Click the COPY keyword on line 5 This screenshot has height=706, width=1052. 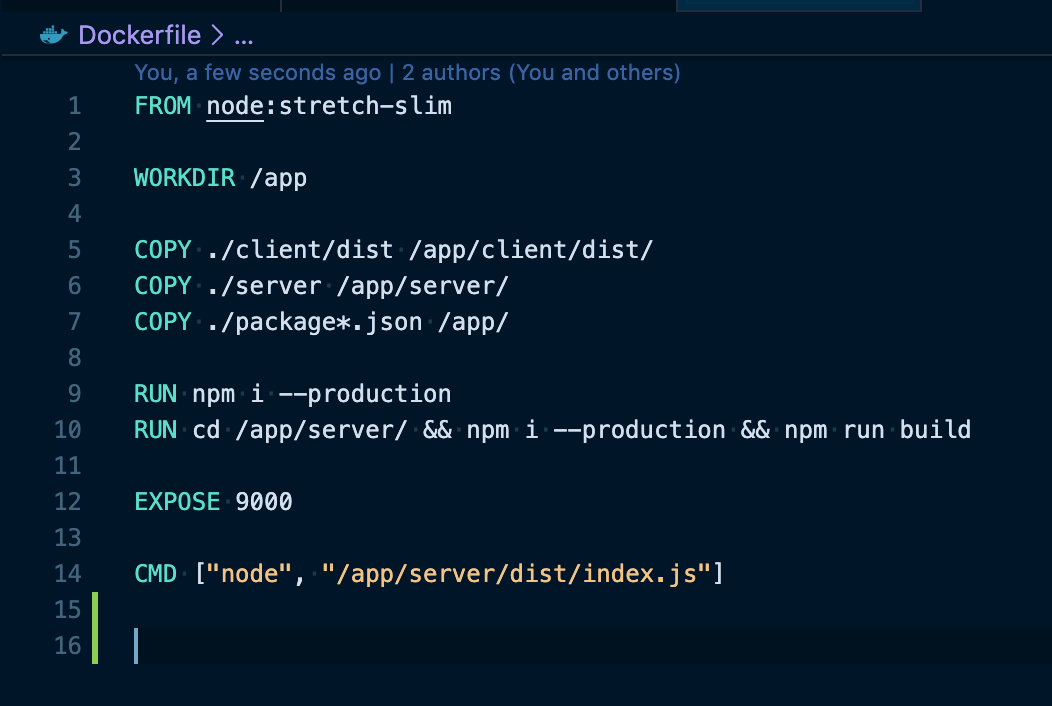[162, 249]
